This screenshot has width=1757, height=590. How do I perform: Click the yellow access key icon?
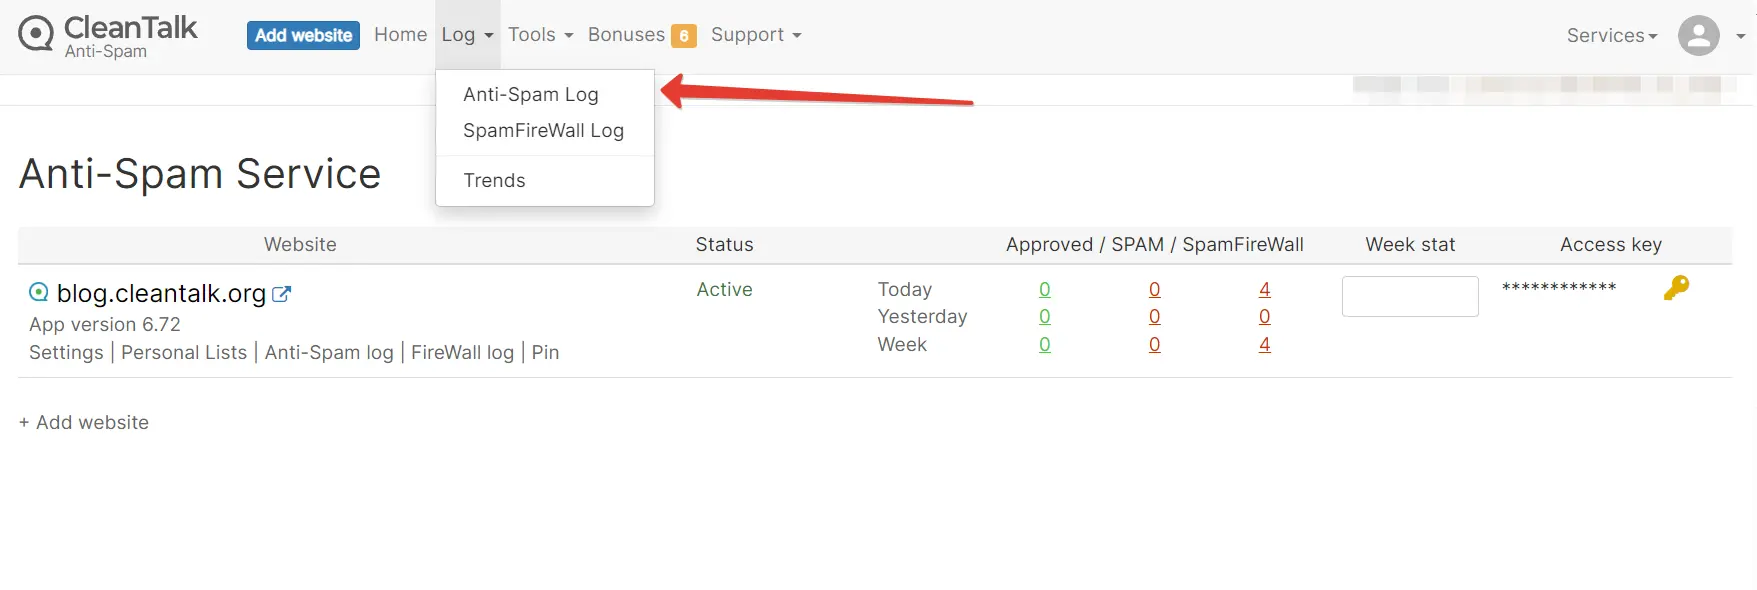coord(1677,288)
